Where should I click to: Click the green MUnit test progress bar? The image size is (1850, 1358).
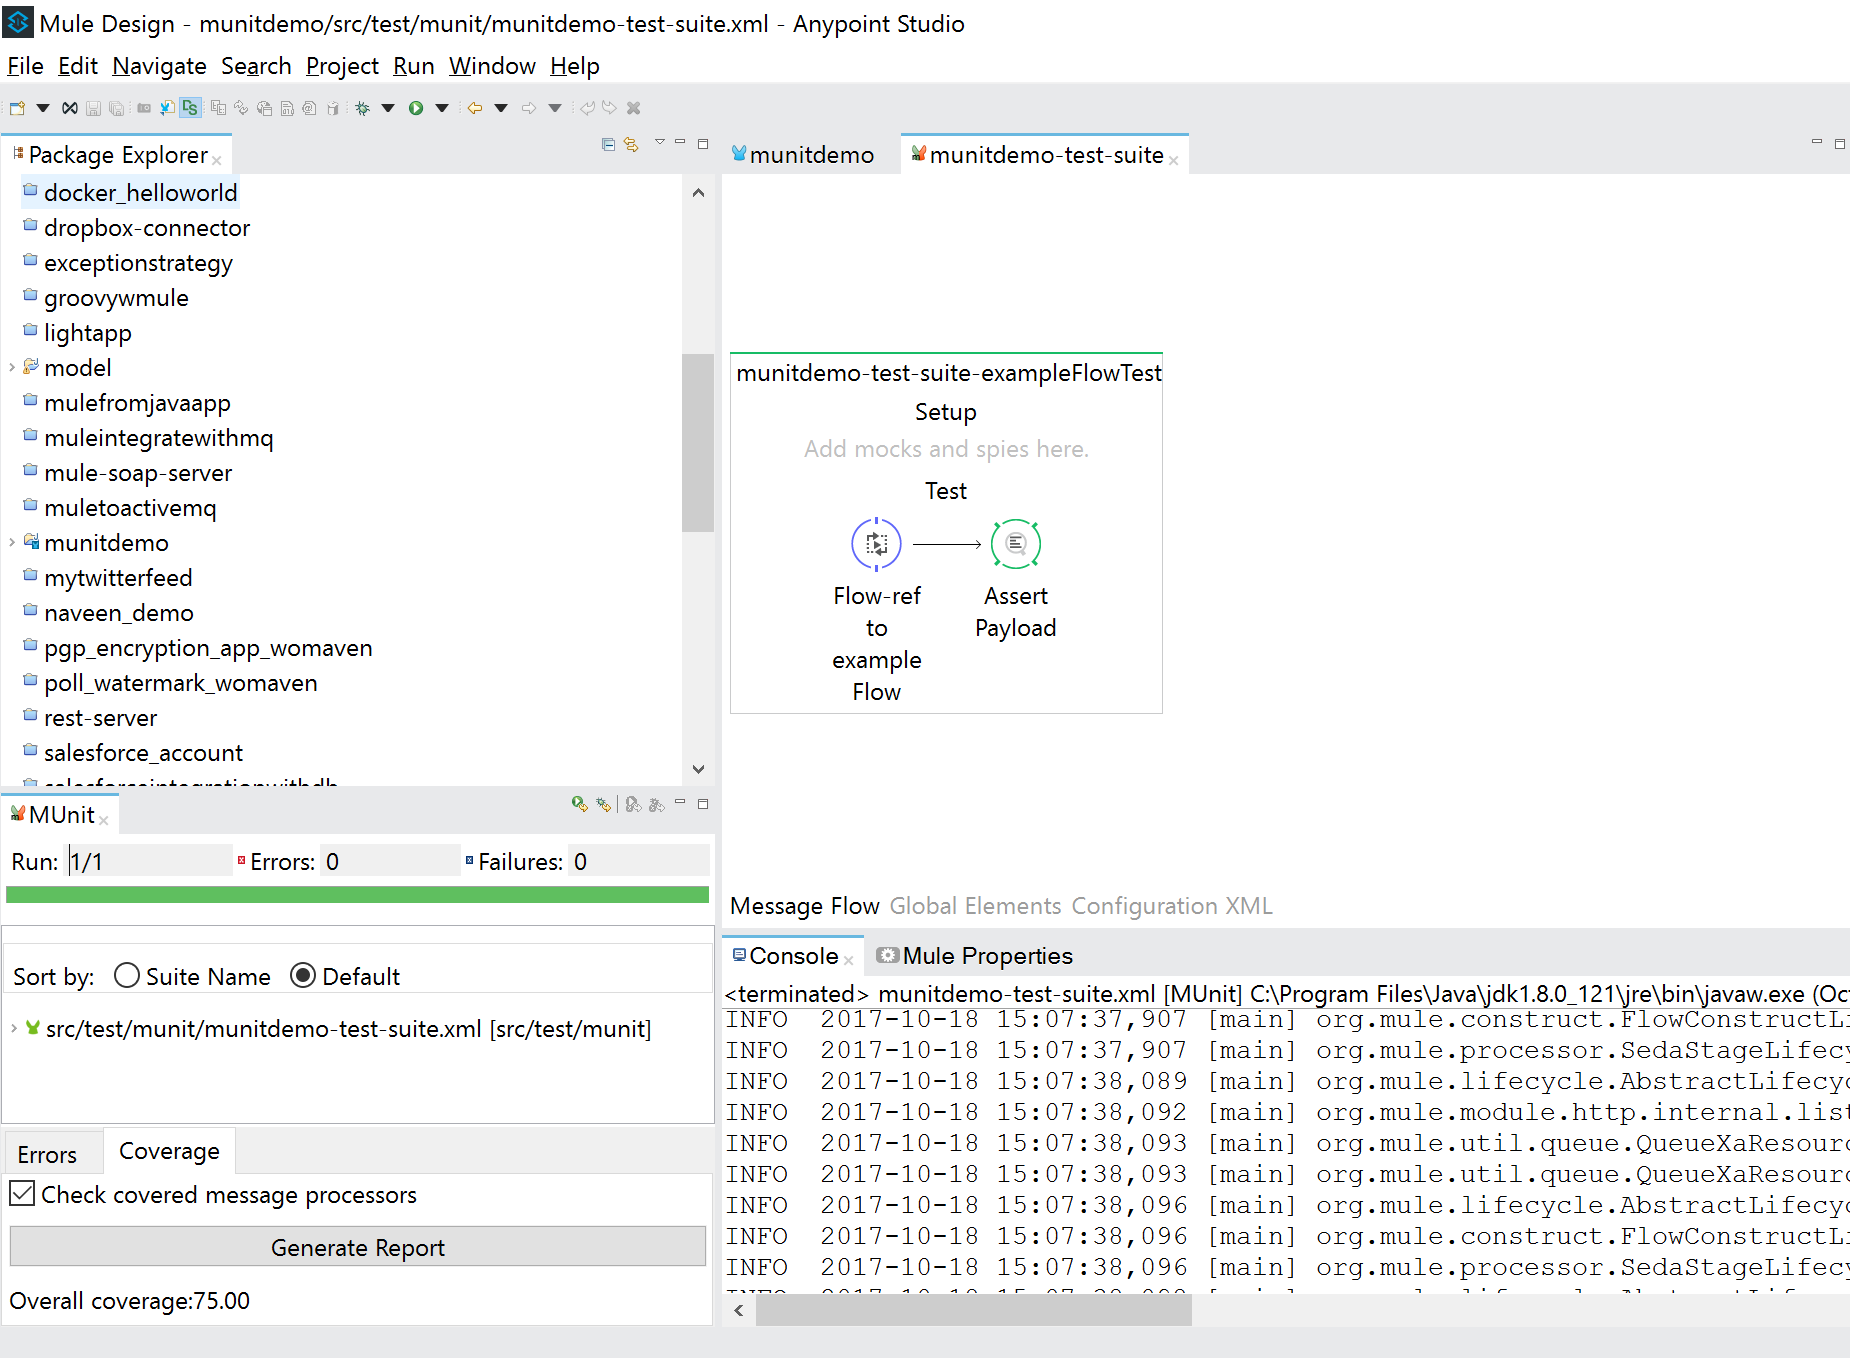[x=358, y=894]
